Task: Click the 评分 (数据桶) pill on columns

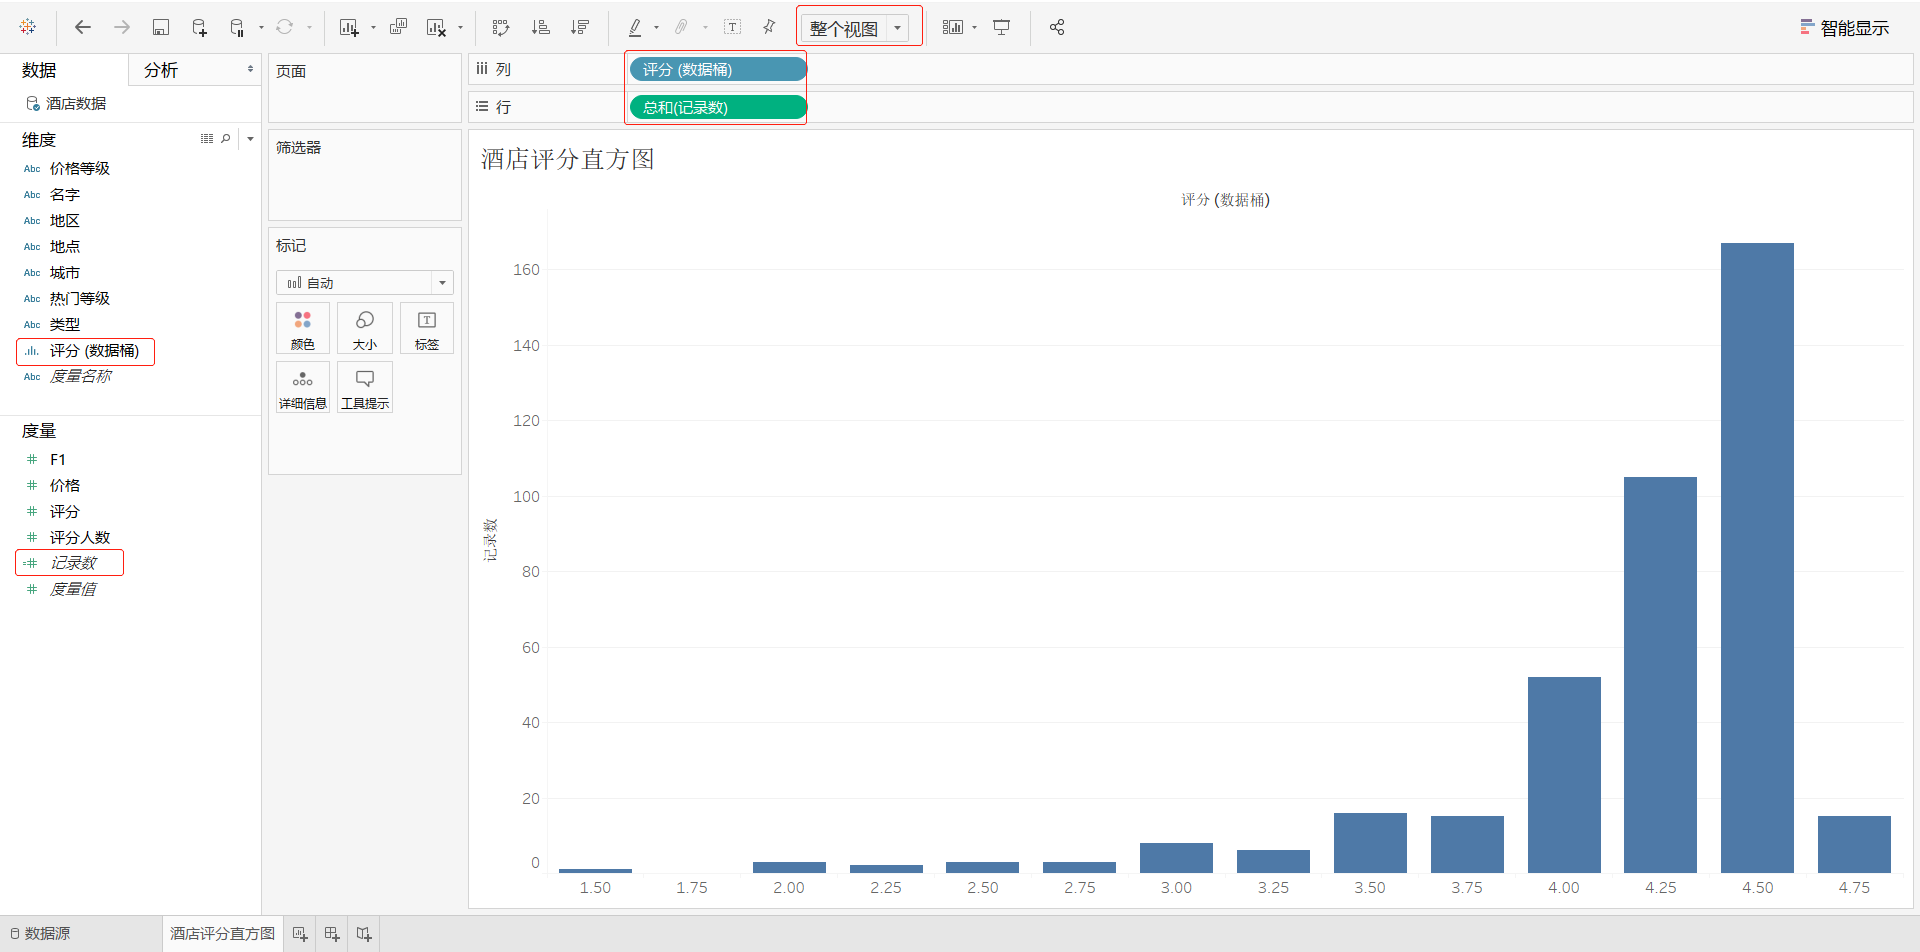Action: pyautogui.click(x=718, y=69)
